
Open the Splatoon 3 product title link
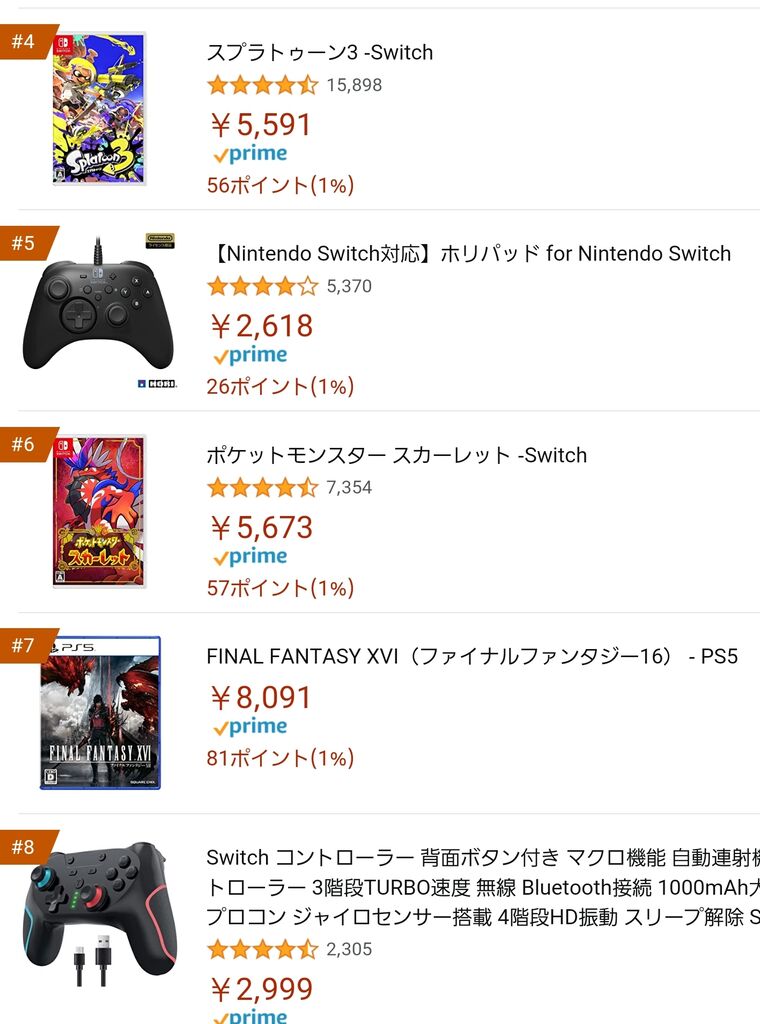coord(320,52)
